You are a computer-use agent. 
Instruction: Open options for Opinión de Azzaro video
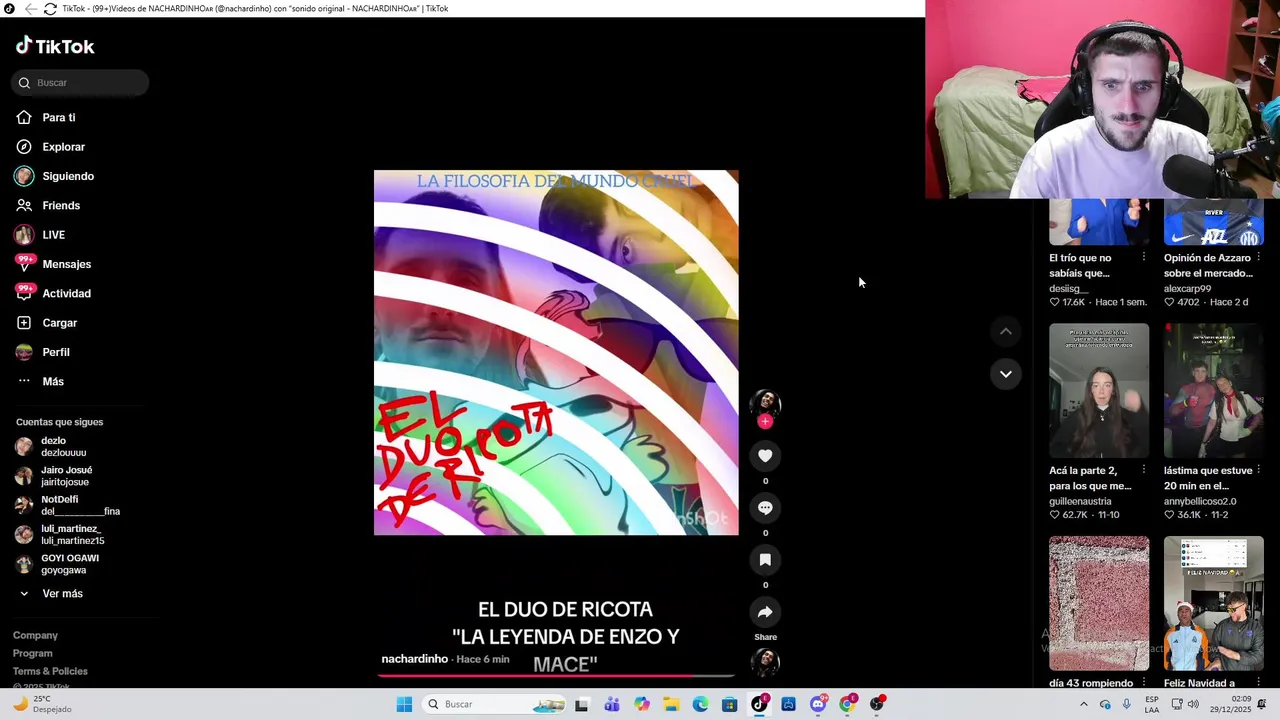(1258, 257)
